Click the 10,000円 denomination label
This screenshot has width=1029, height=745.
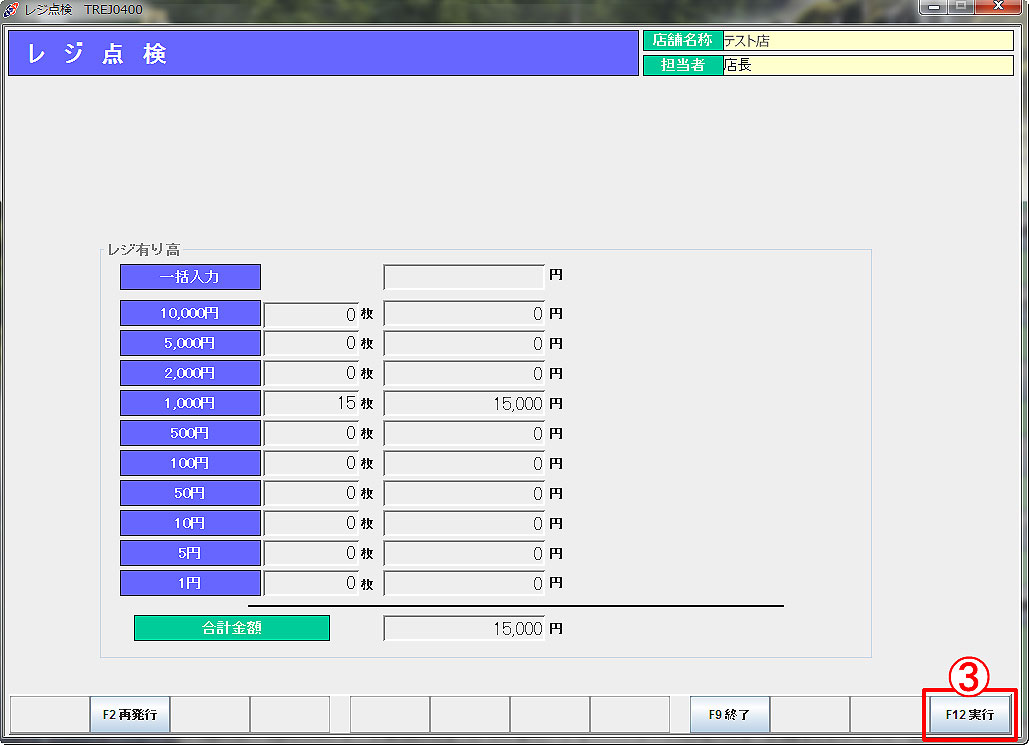click(190, 314)
